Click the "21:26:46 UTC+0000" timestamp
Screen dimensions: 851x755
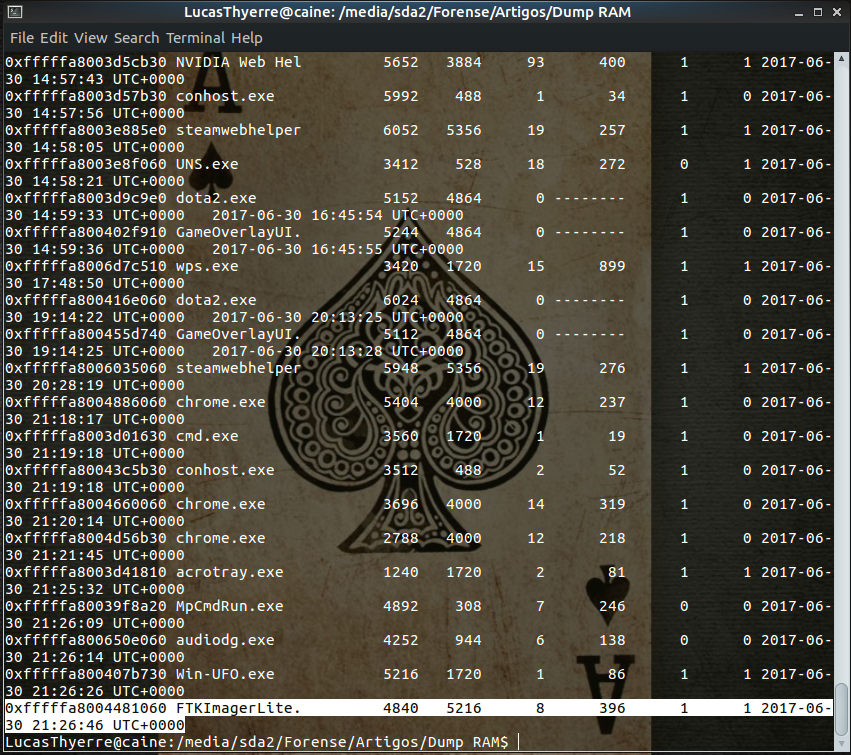pos(108,725)
